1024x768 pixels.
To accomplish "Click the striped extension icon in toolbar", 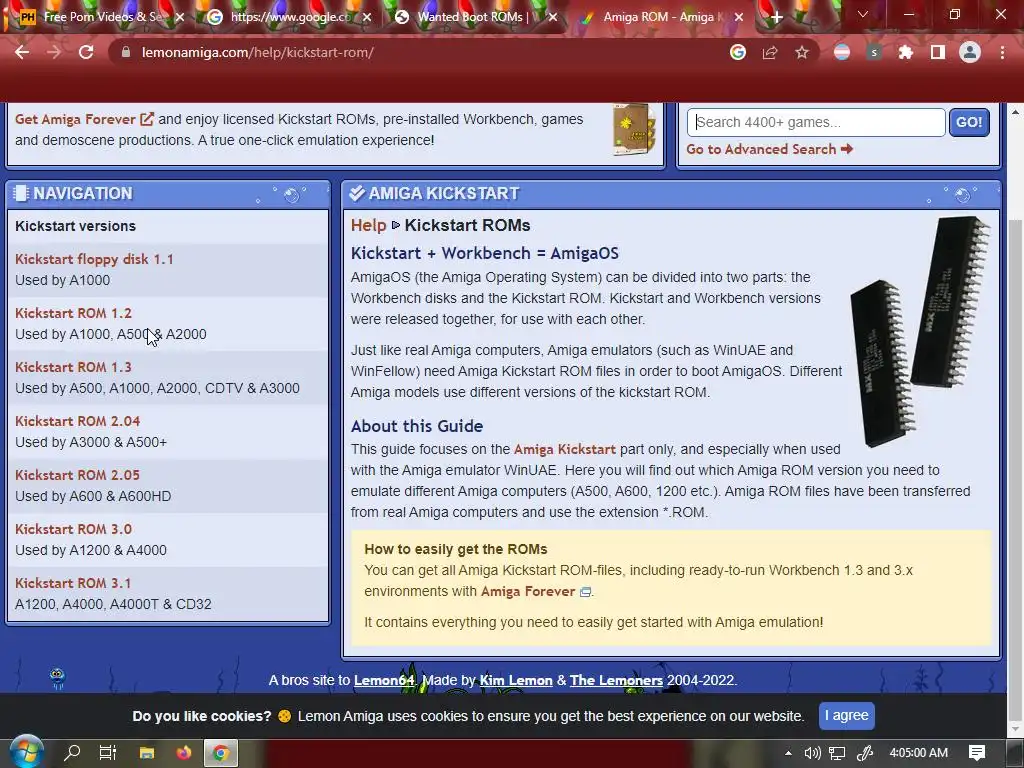I will click(x=842, y=52).
